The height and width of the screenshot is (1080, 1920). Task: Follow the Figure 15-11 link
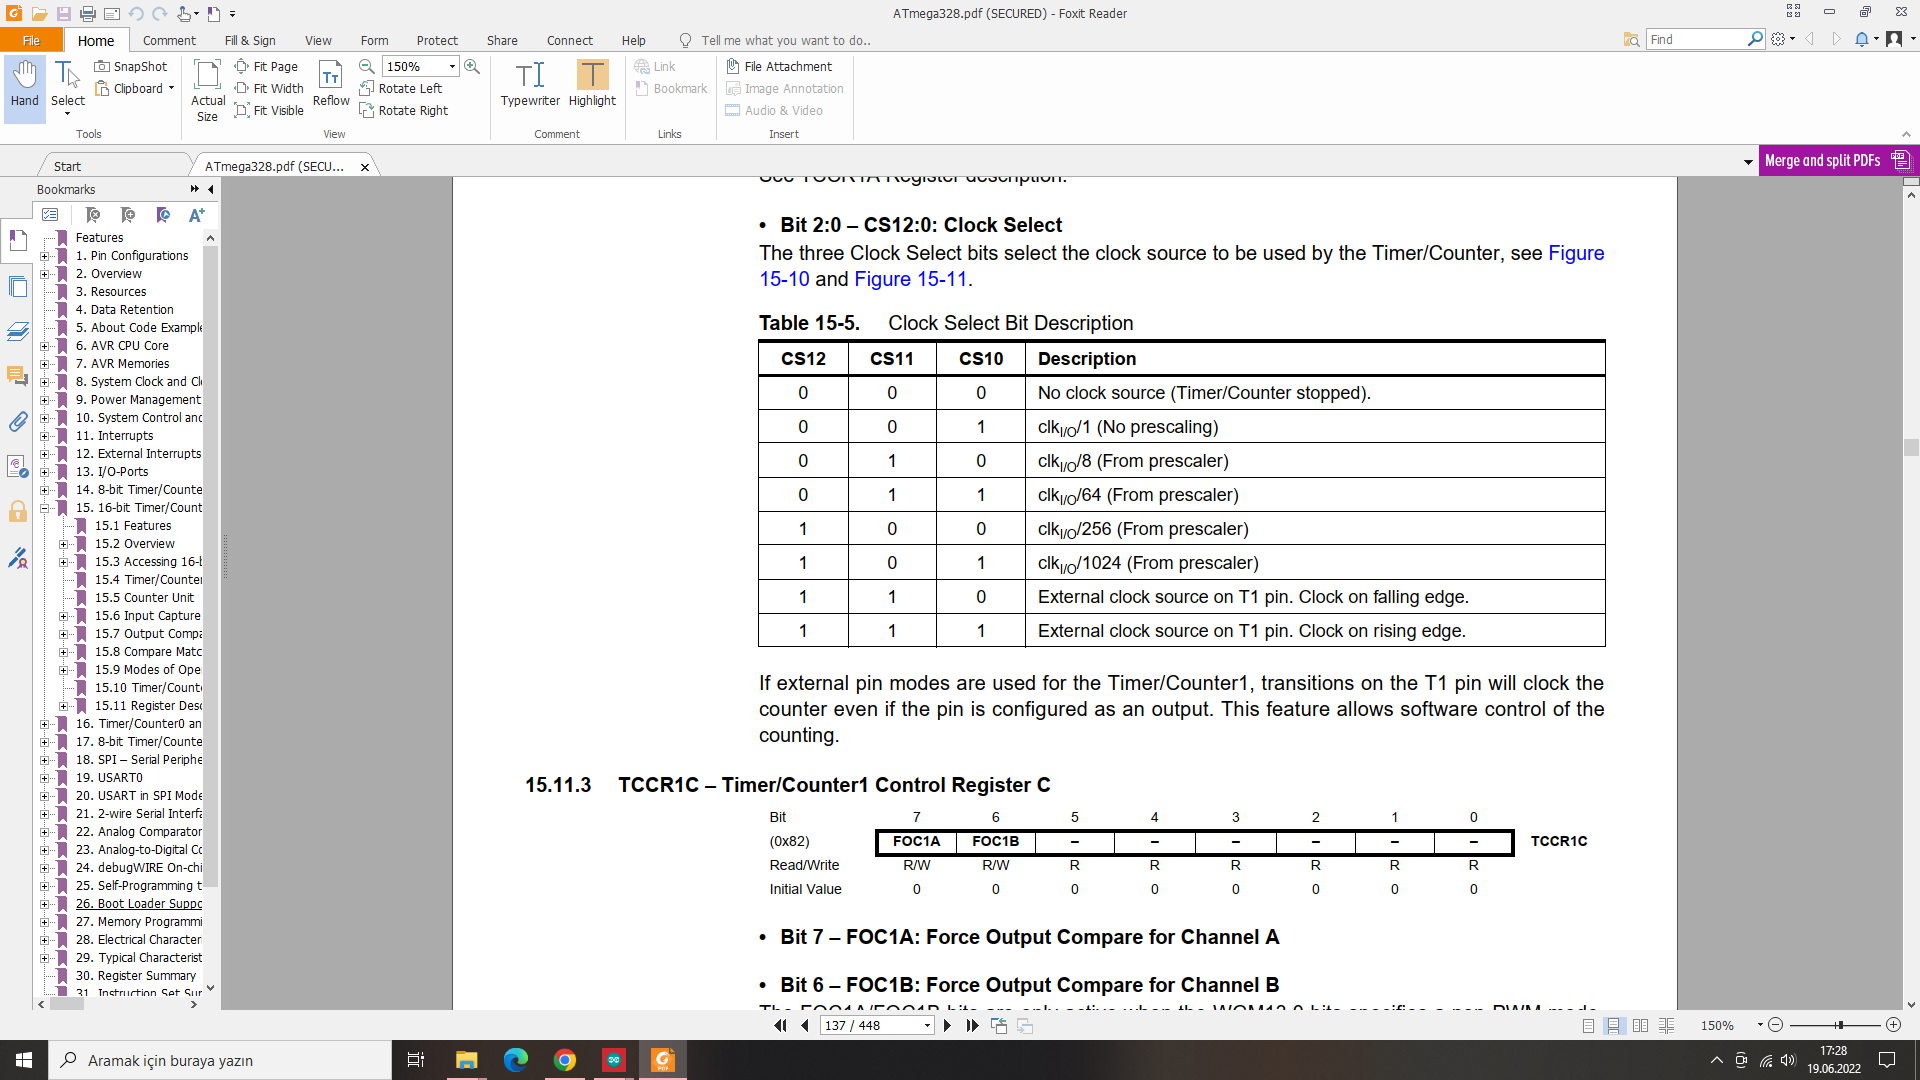(x=910, y=279)
